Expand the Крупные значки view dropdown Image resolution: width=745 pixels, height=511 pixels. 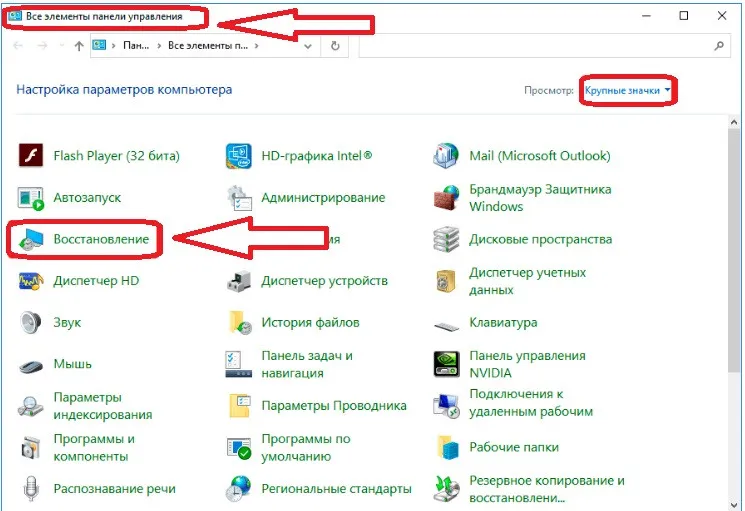pos(627,90)
